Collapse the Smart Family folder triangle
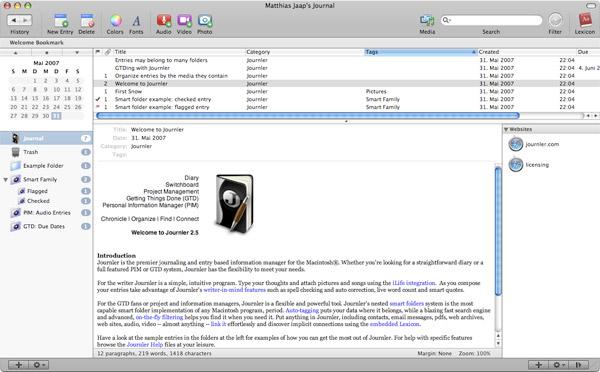 pyautogui.click(x=6, y=179)
